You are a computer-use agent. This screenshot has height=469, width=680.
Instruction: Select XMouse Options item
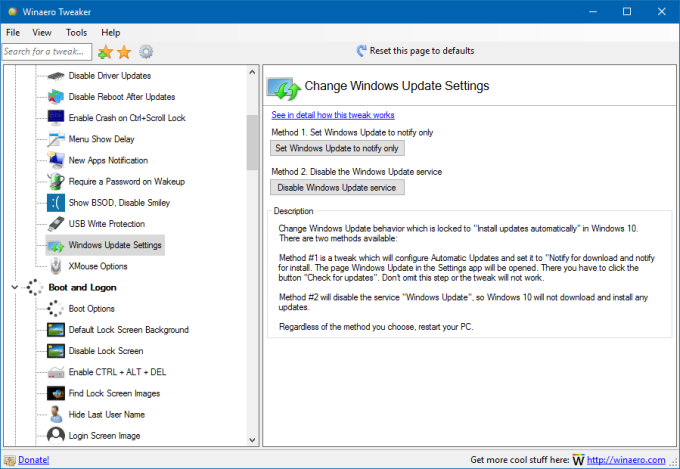(98, 266)
